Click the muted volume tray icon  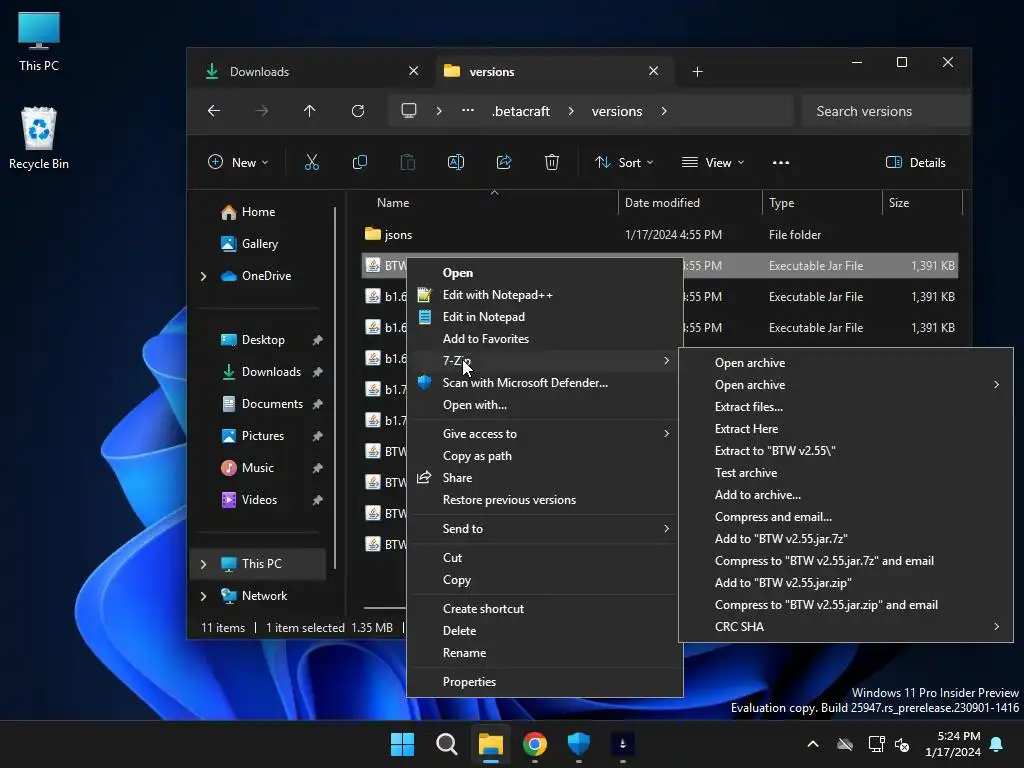(x=902, y=744)
